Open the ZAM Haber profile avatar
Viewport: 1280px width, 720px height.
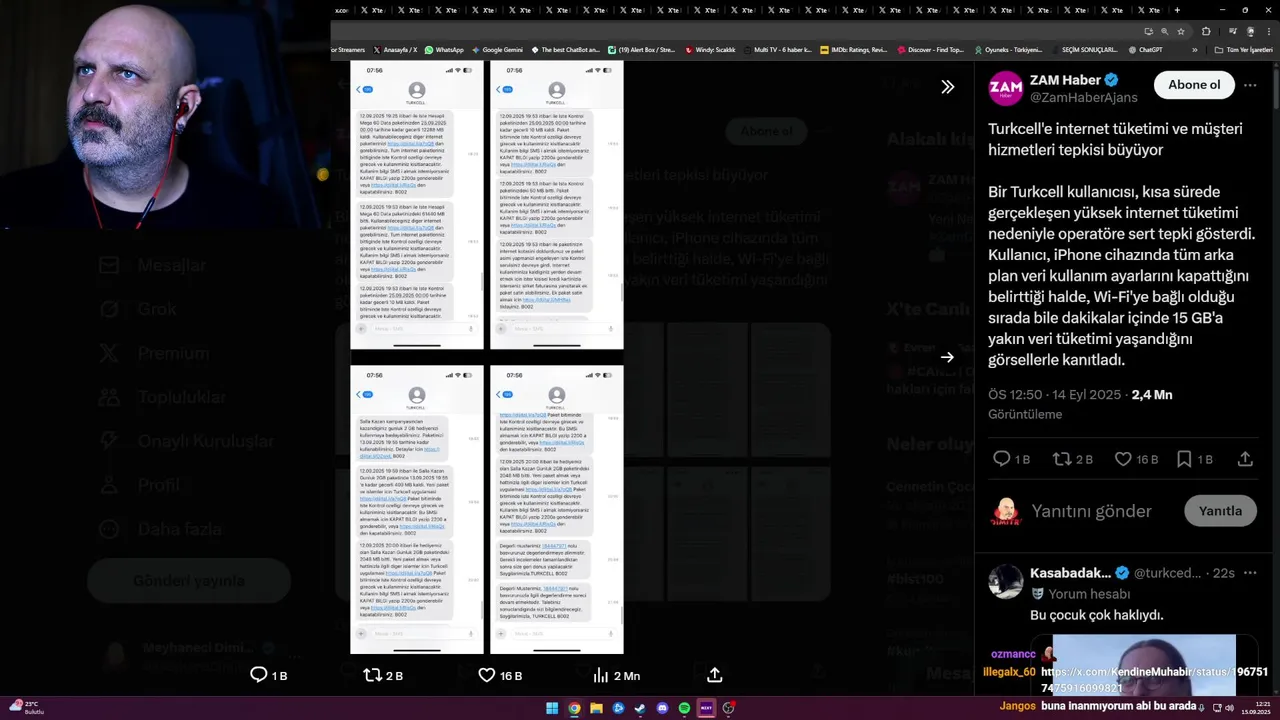pyautogui.click(x=1006, y=88)
